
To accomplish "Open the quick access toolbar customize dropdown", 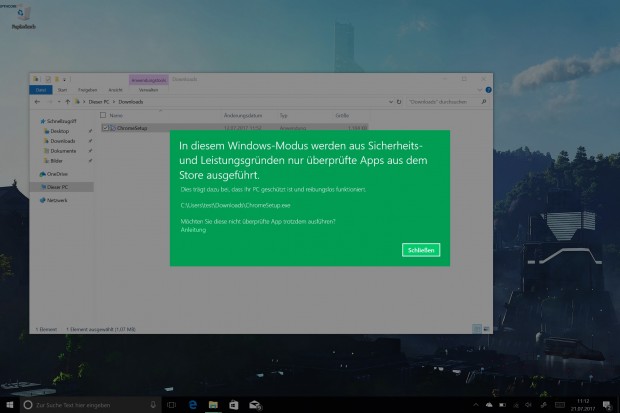I will tap(64, 80).
